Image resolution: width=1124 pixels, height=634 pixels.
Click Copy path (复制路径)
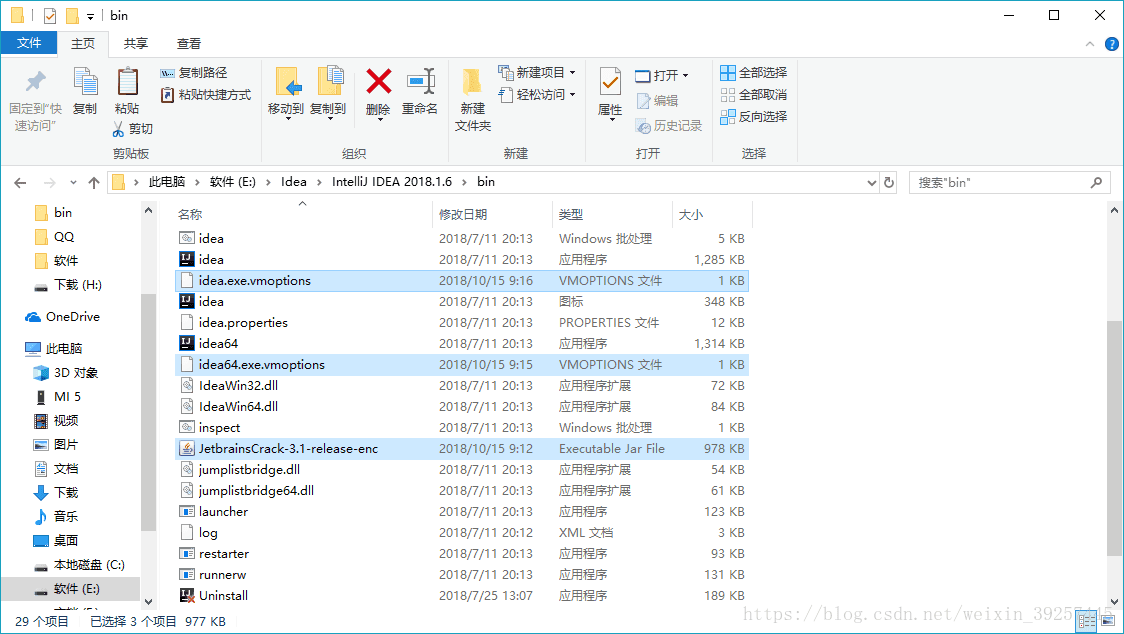[193, 72]
